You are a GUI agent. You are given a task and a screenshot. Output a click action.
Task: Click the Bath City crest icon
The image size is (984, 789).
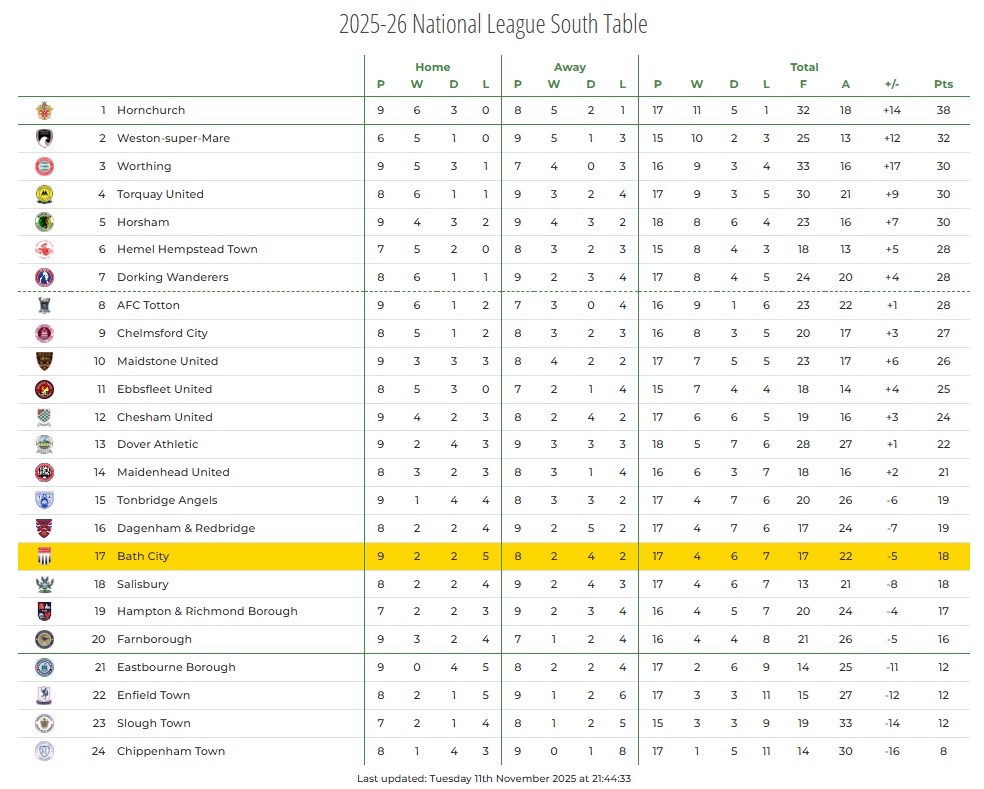click(44, 556)
